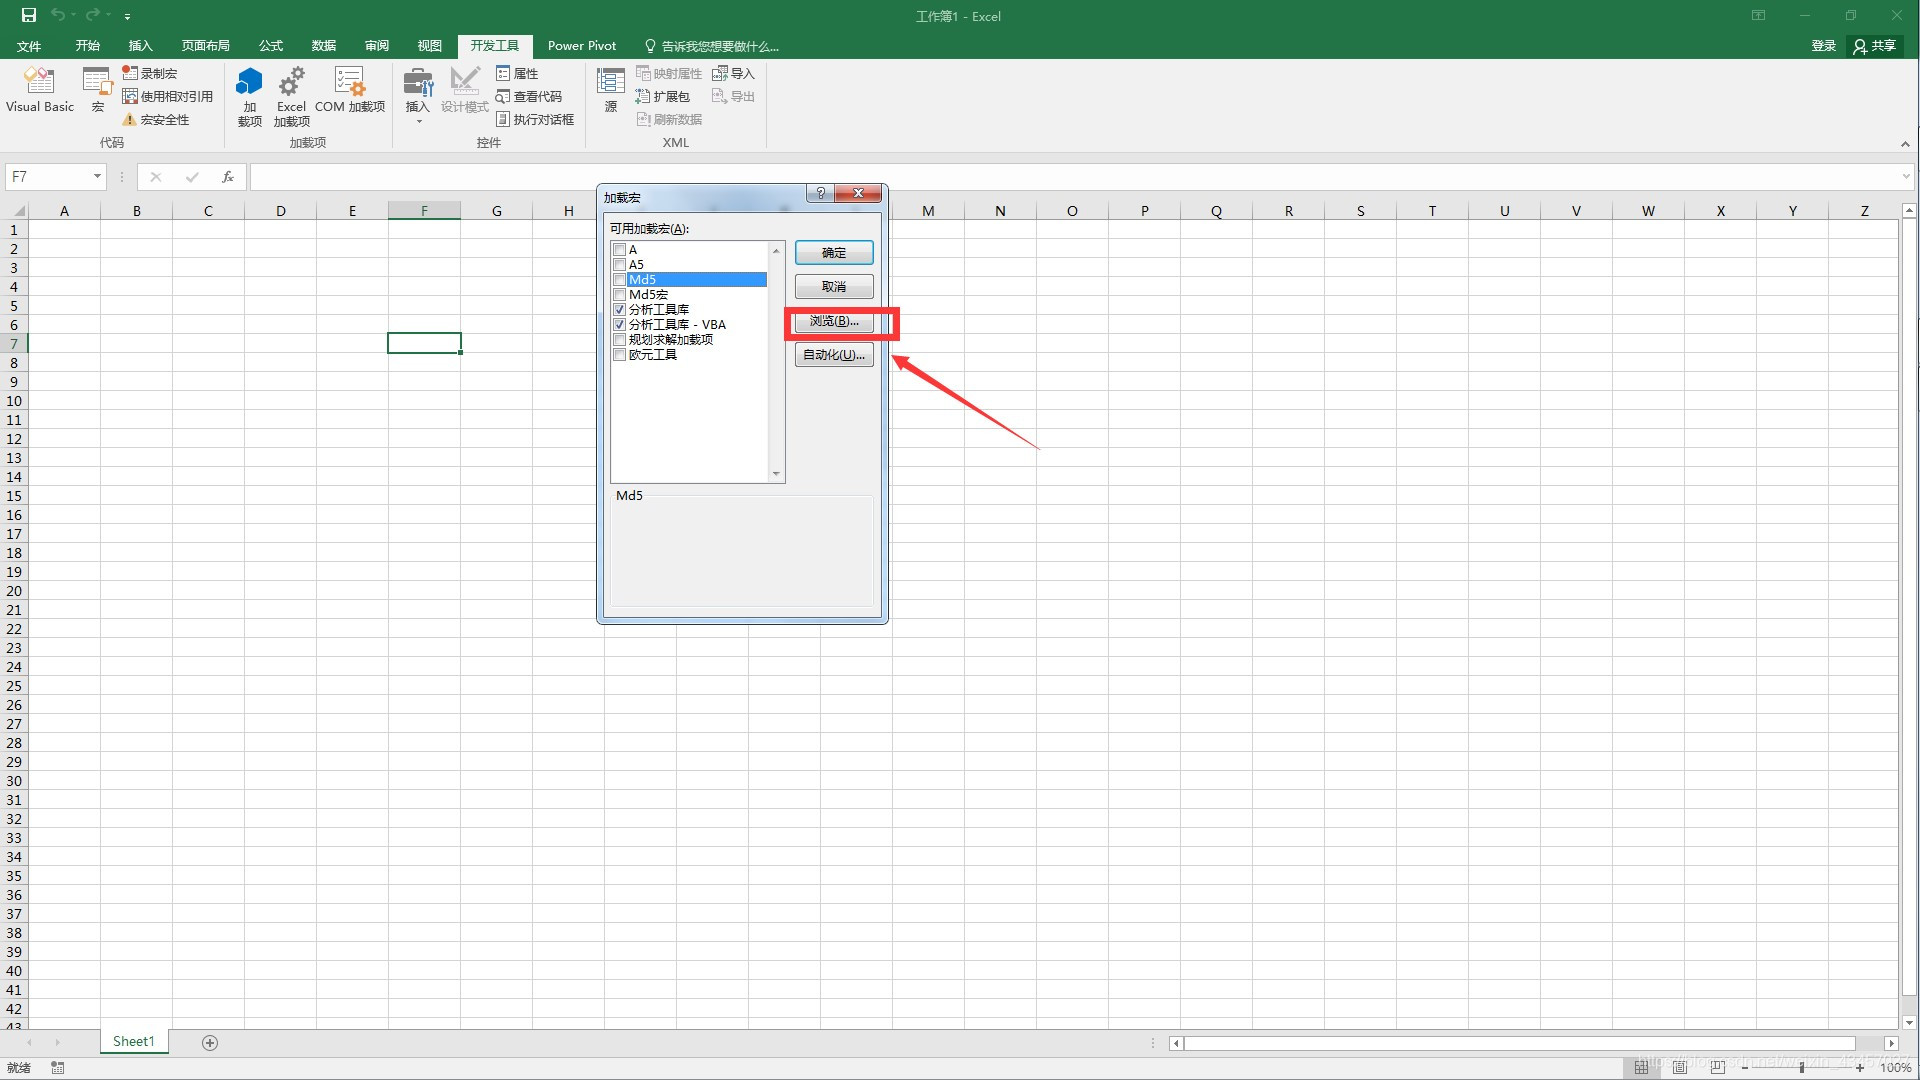Image resolution: width=1920 pixels, height=1080 pixels.
Task: Click the Save icon in title bar
Action: [x=28, y=15]
